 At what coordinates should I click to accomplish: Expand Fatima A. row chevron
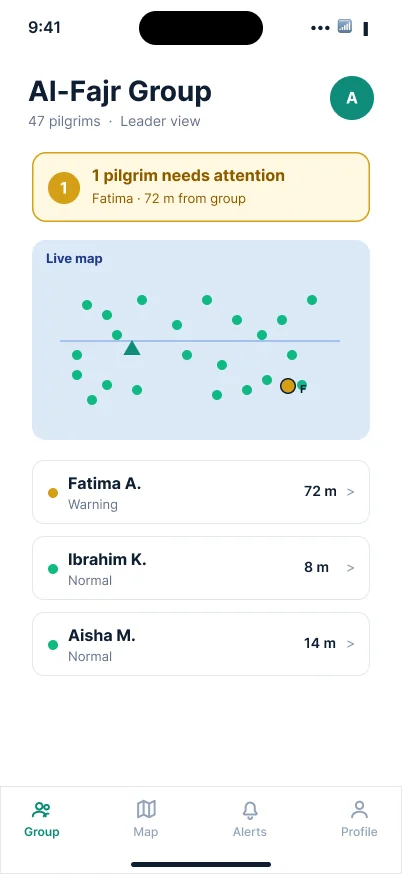tap(351, 492)
